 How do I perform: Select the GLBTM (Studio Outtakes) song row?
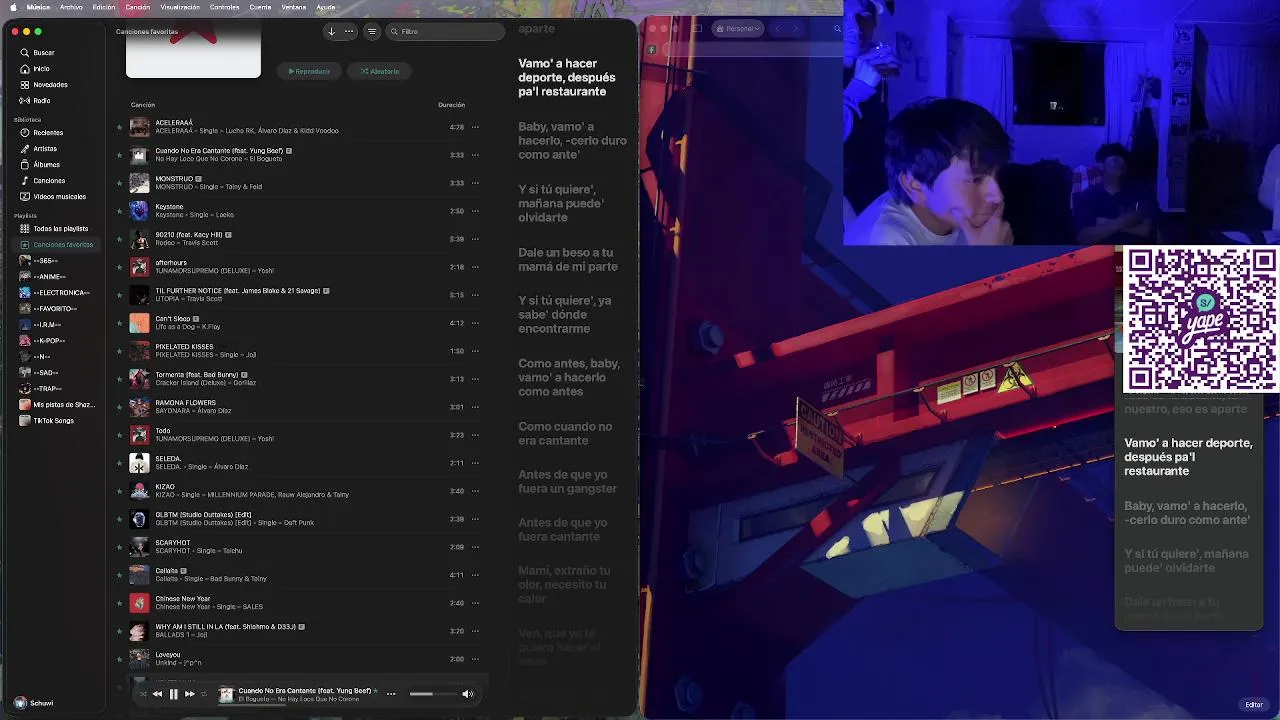tap(300, 519)
